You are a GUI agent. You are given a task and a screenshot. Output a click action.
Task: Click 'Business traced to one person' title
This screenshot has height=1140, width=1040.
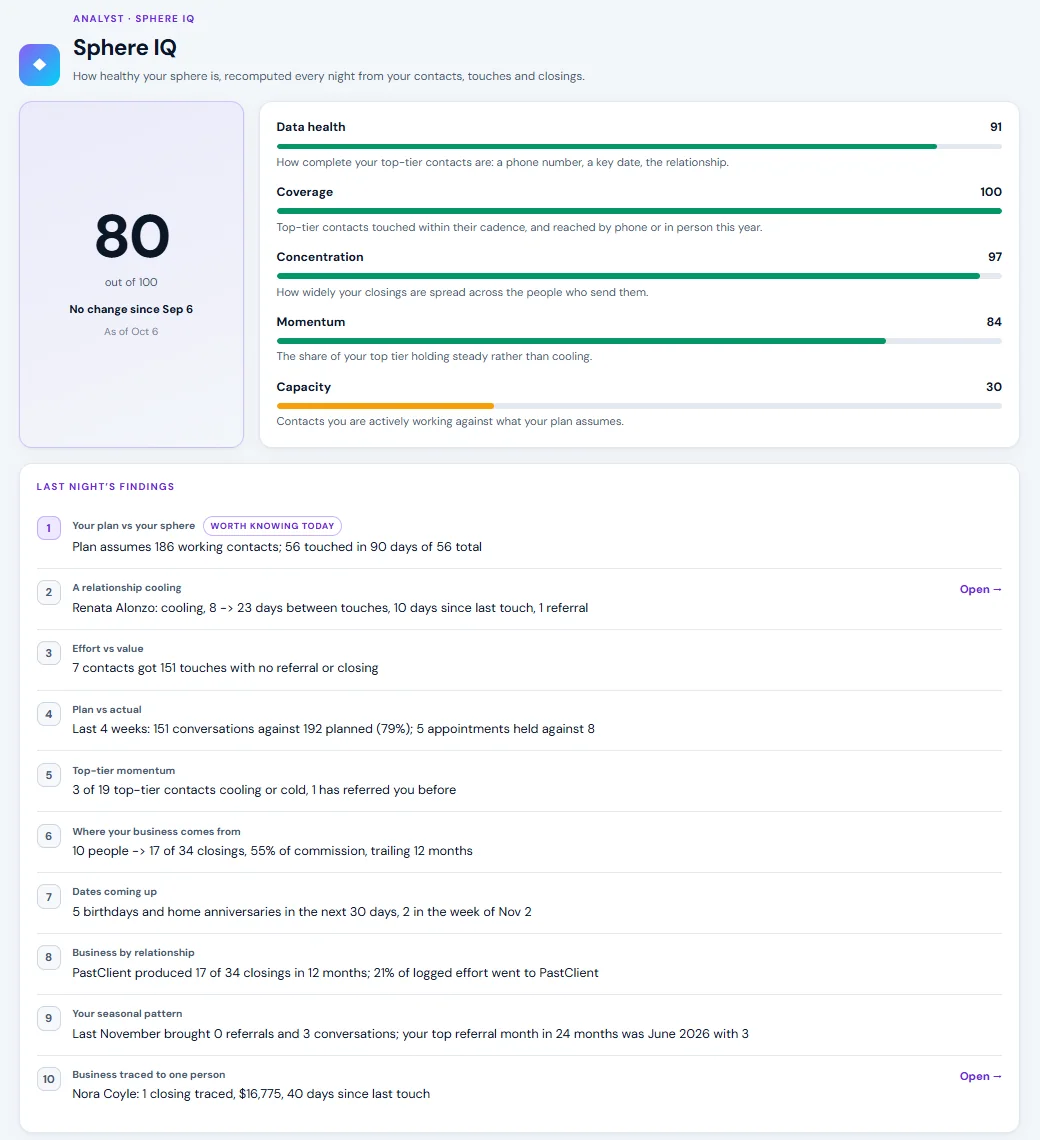pos(148,1075)
